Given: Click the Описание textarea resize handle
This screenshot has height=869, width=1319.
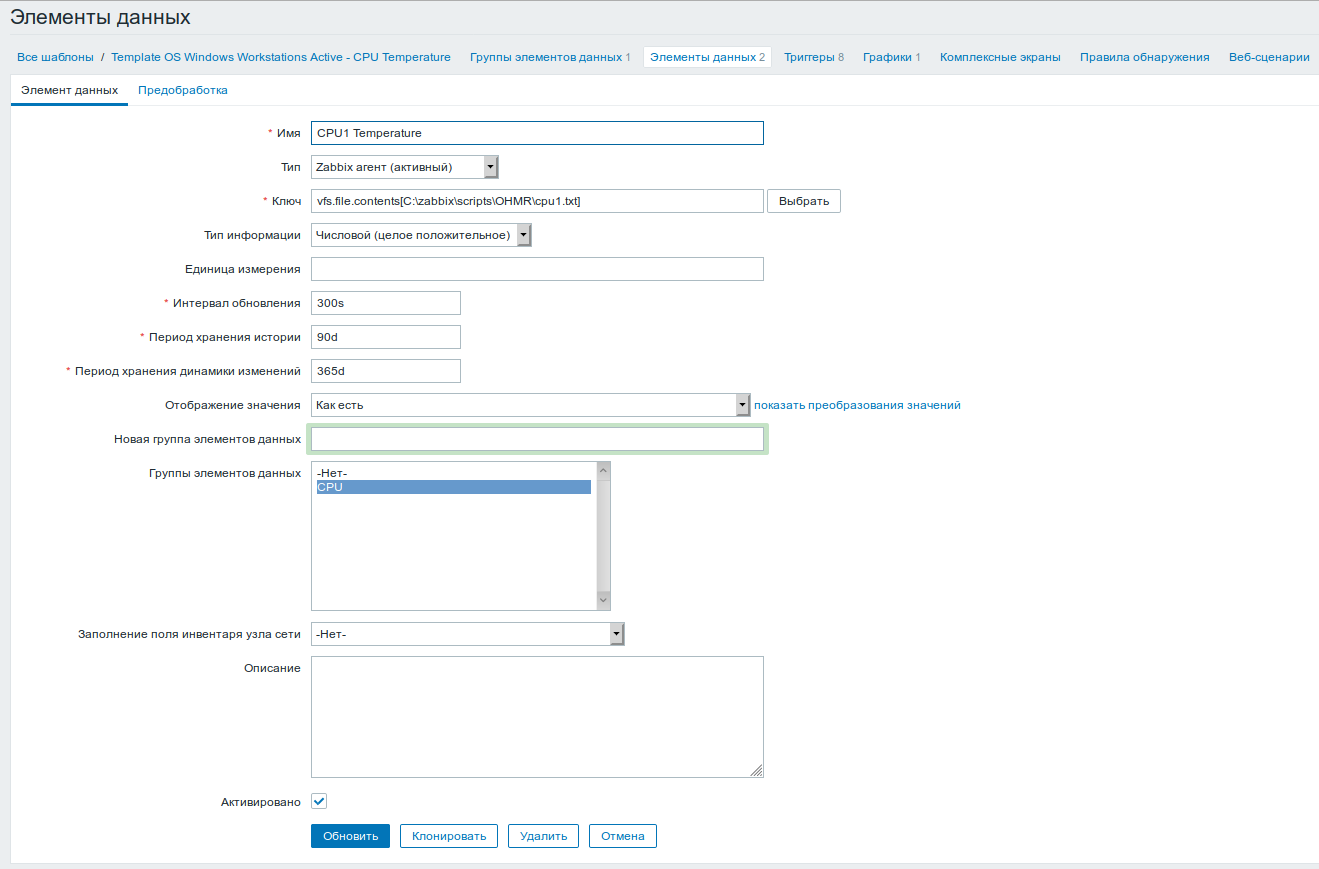Looking at the screenshot, I should point(756,770).
